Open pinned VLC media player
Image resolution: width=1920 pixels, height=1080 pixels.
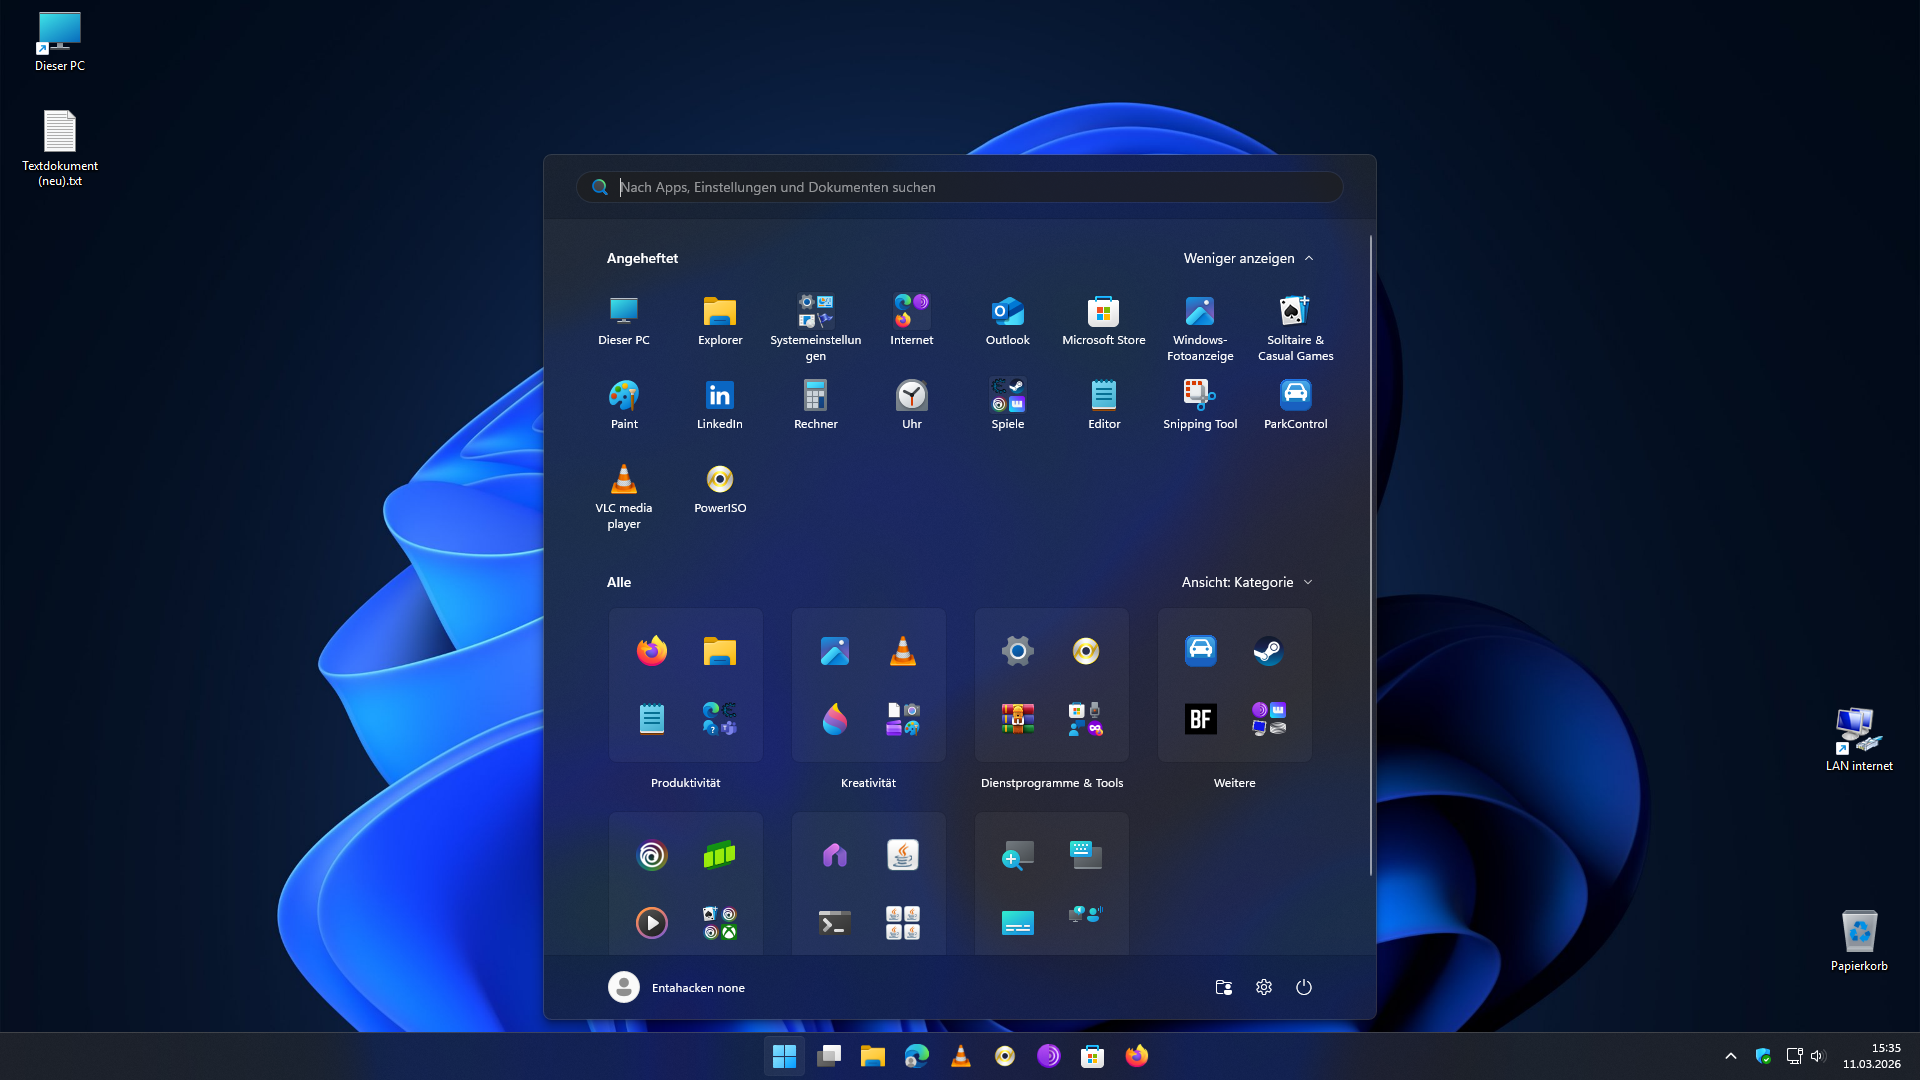pos(624,496)
